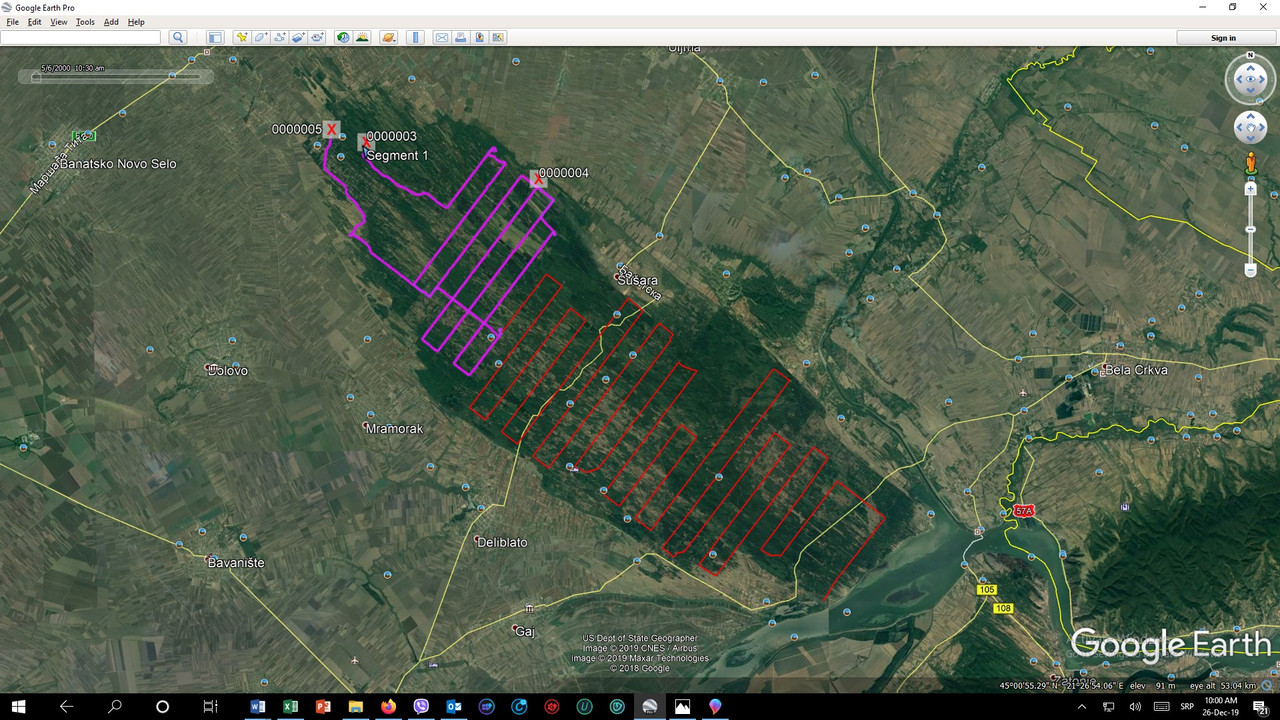Click the 105 road shield
1280x720 pixels.
pyautogui.click(x=987, y=590)
